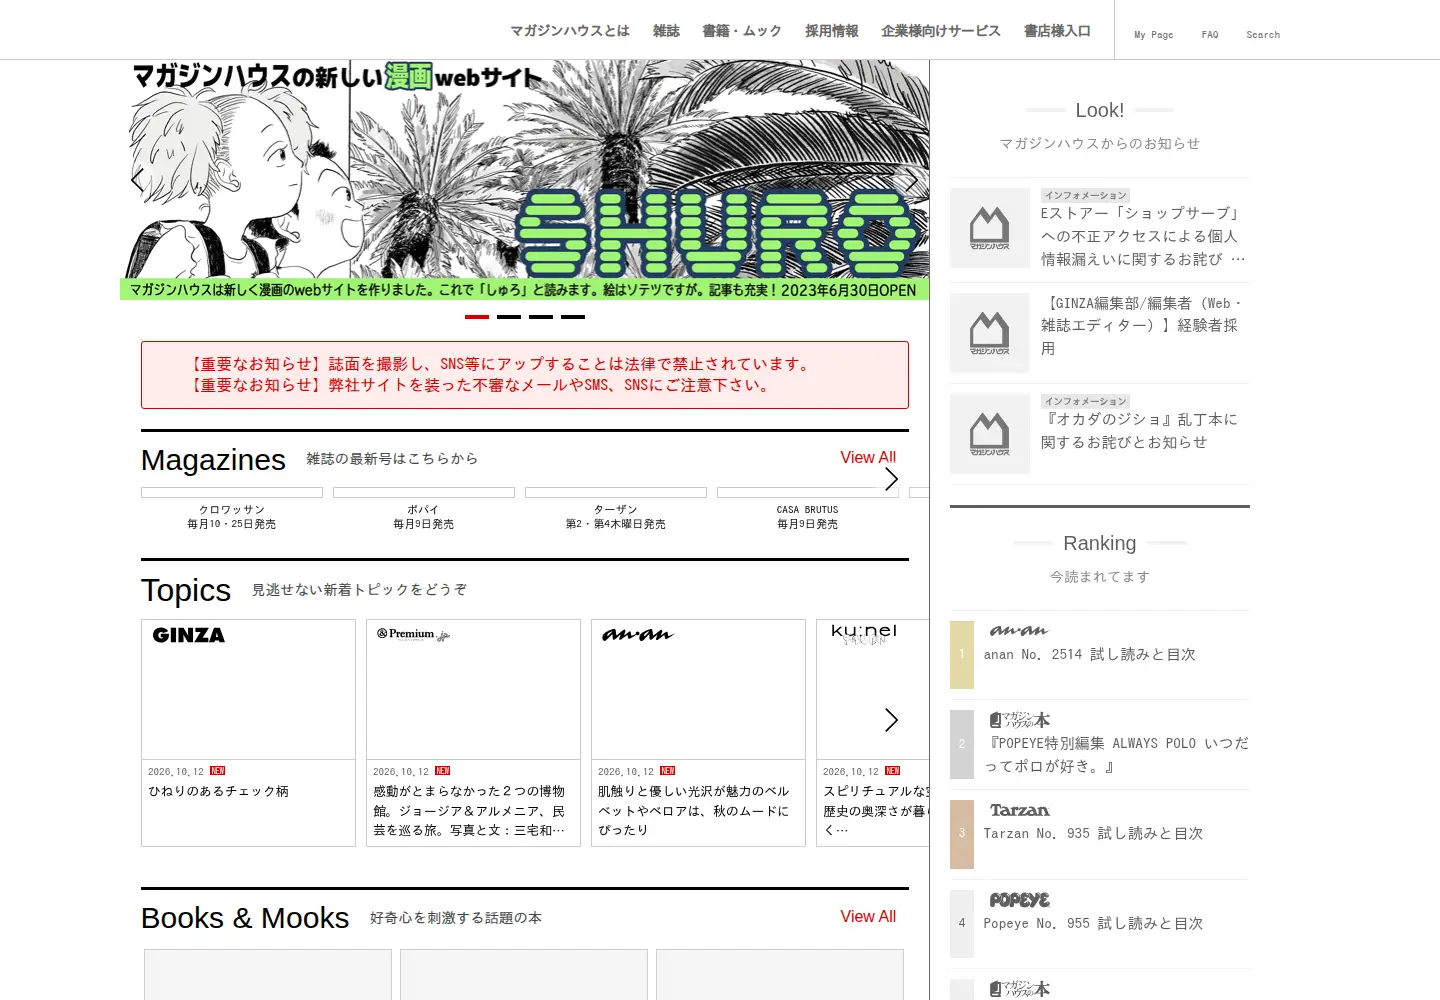
Task: Open ku:nel topic card
Action: (873, 733)
